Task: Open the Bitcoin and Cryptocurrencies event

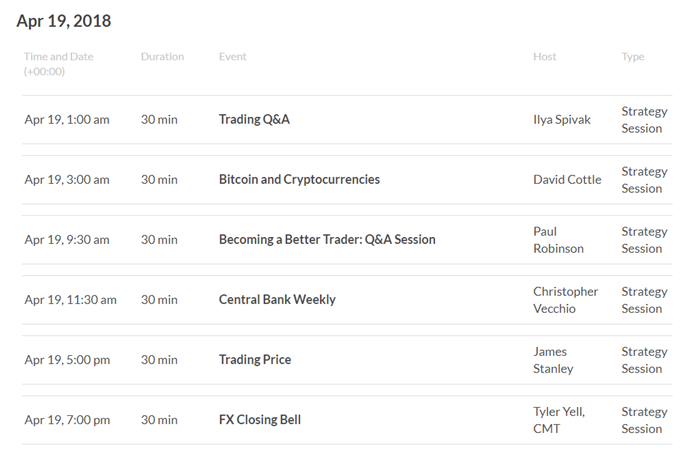Action: [x=299, y=180]
